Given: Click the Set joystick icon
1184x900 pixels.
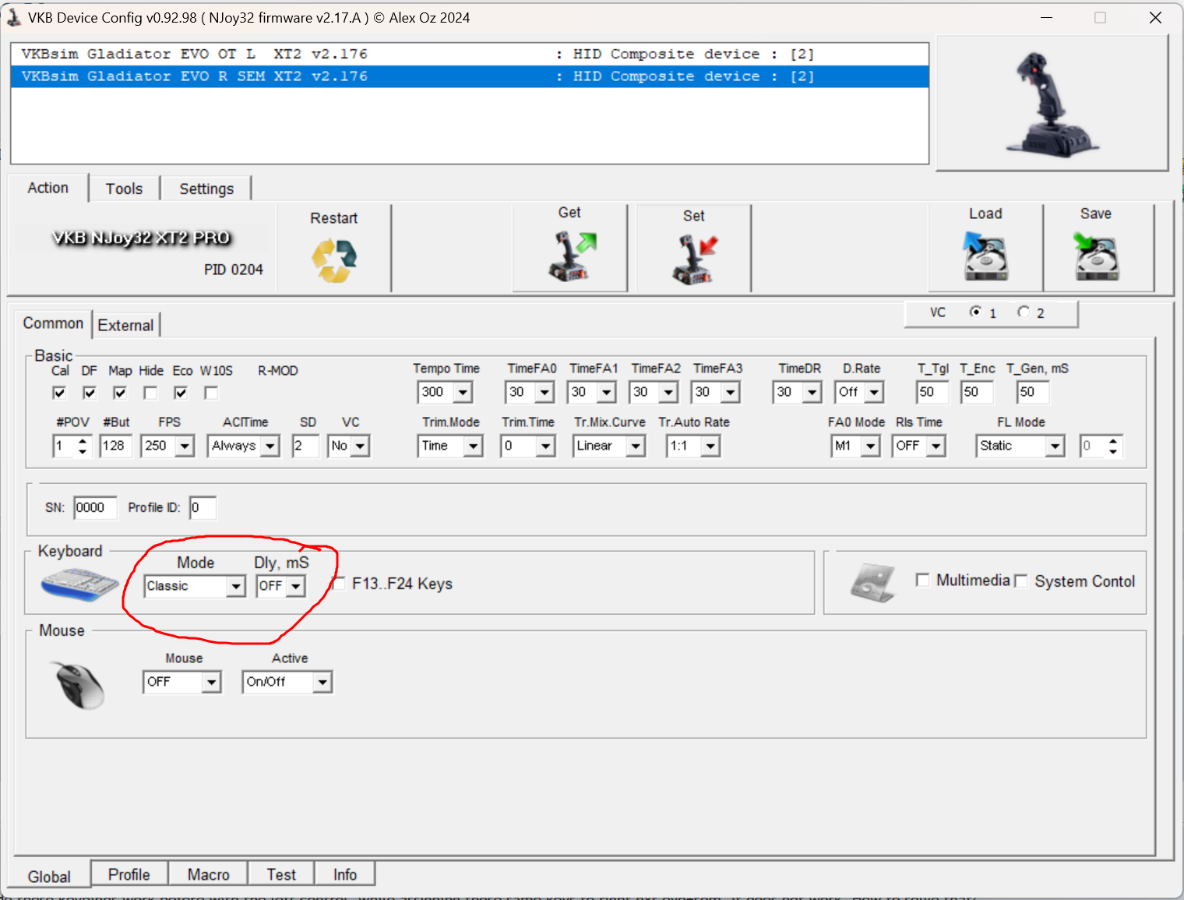Looking at the screenshot, I should pyautogui.click(x=693, y=259).
